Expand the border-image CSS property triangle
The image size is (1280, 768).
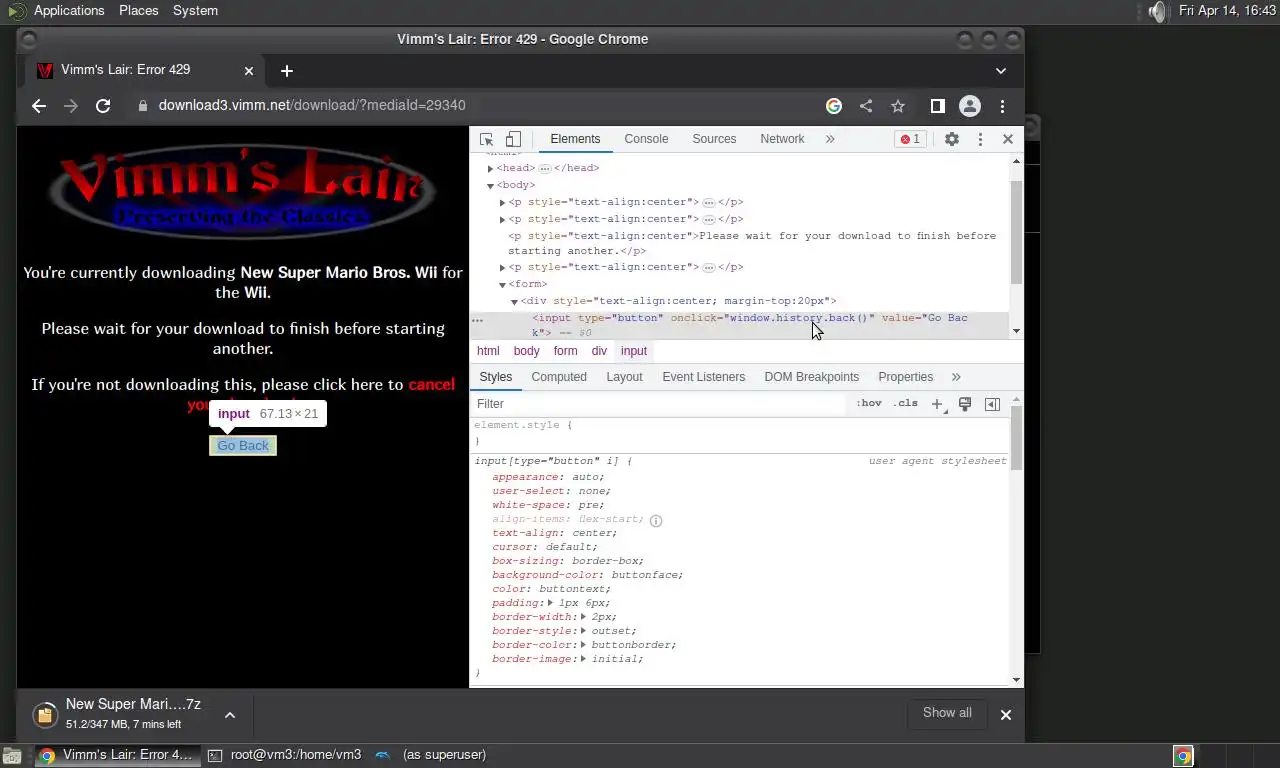point(582,659)
